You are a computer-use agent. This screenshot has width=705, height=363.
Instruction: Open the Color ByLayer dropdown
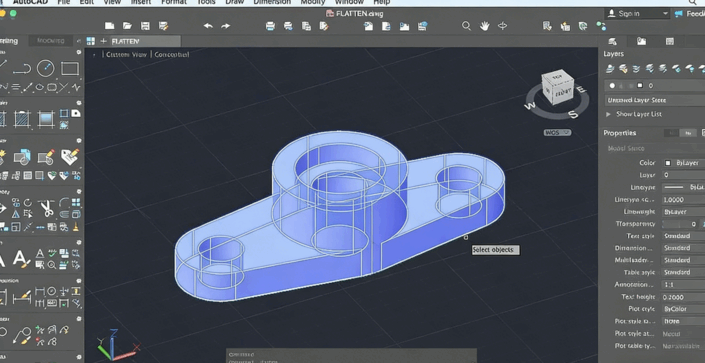pos(683,163)
